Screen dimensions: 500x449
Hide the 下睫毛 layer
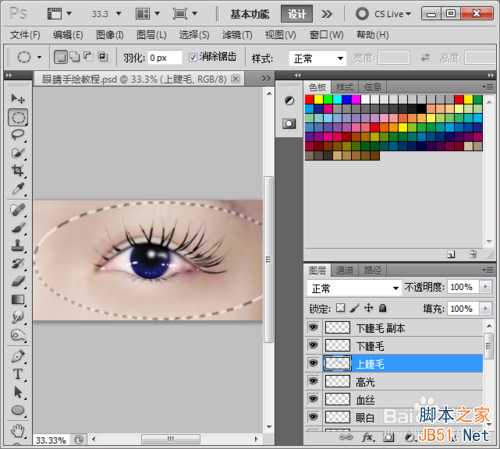pos(313,345)
